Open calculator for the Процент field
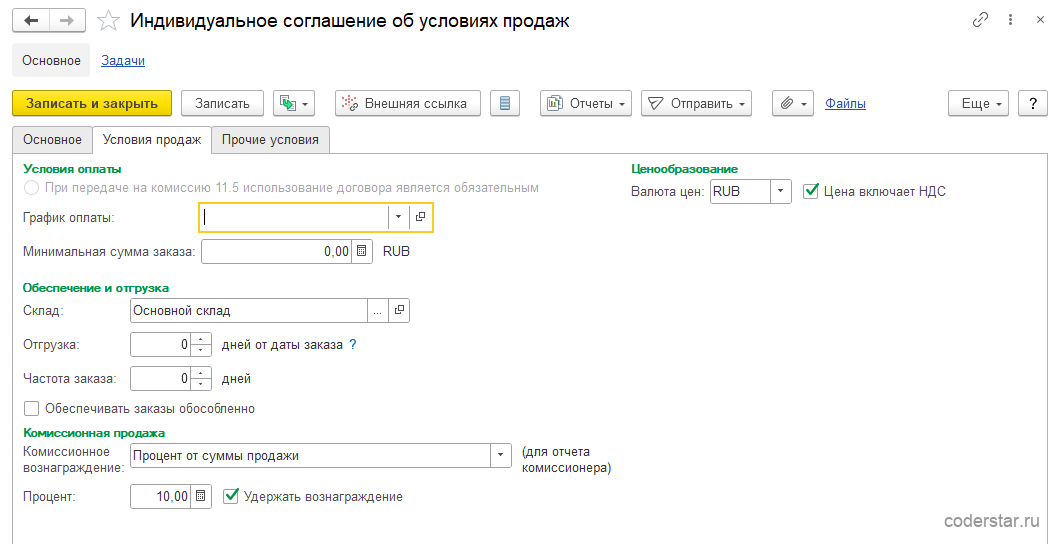Viewport: 1064px width, 544px height. 201,497
